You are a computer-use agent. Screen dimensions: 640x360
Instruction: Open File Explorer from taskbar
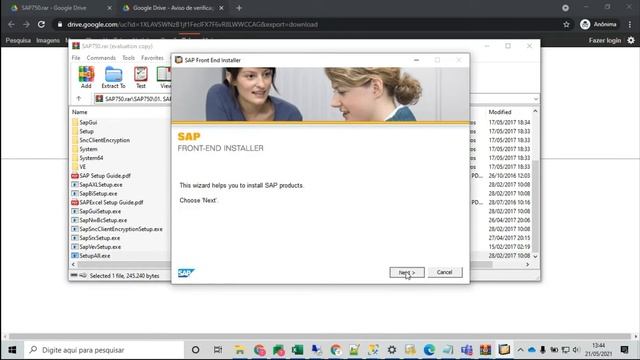click(239, 350)
